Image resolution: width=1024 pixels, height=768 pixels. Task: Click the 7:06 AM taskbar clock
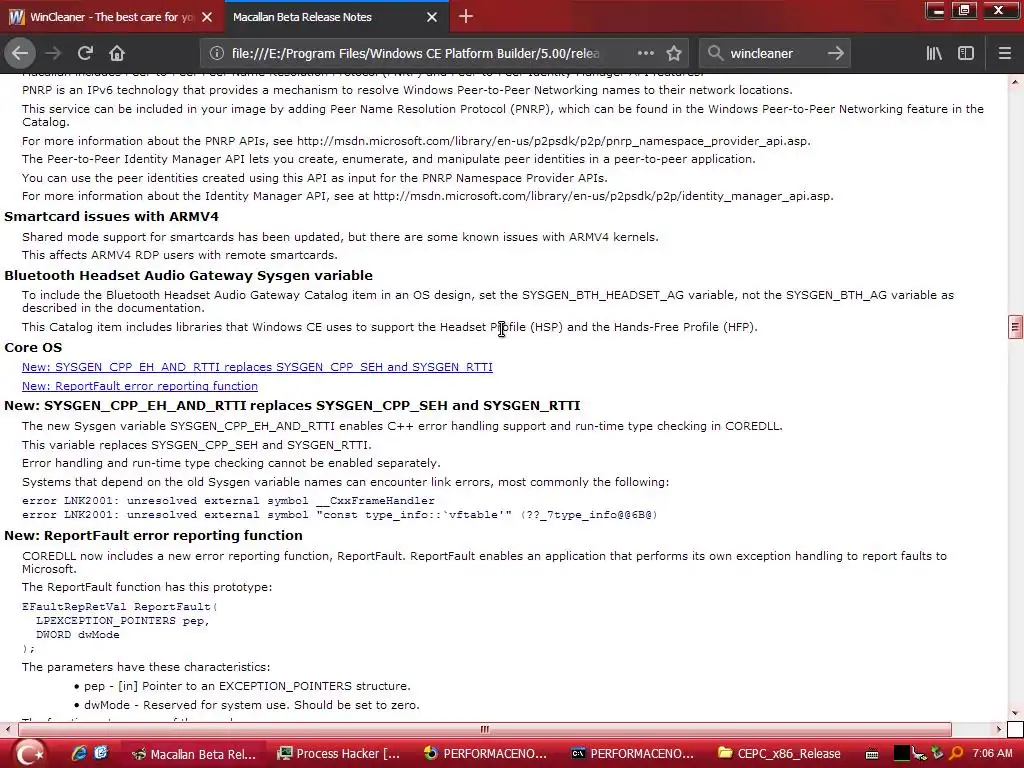click(x=993, y=753)
